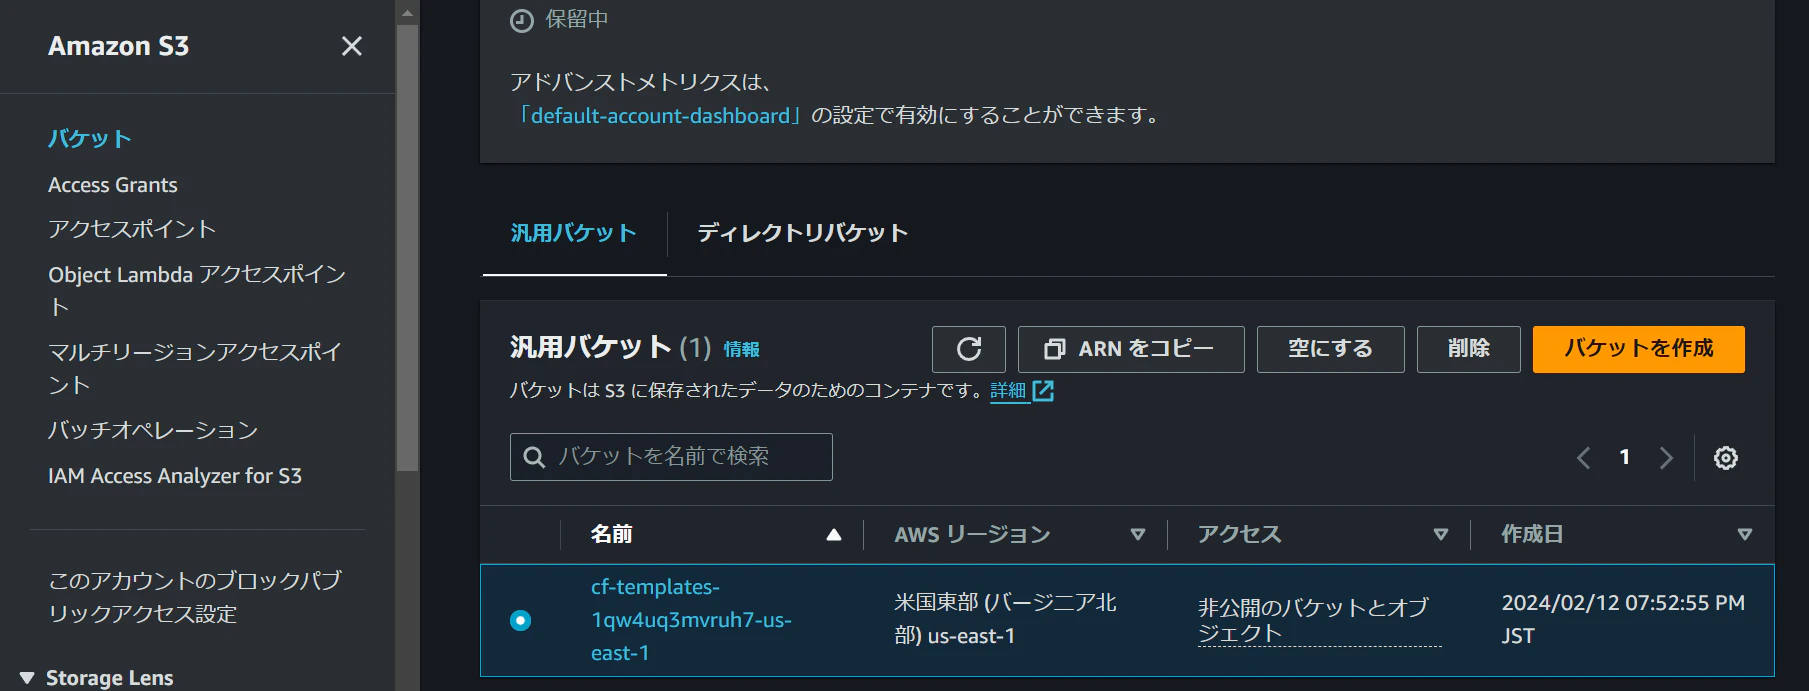This screenshot has height=691, width=1809.
Task: Sort by 作成日 column arrow
Action: [1745, 535]
